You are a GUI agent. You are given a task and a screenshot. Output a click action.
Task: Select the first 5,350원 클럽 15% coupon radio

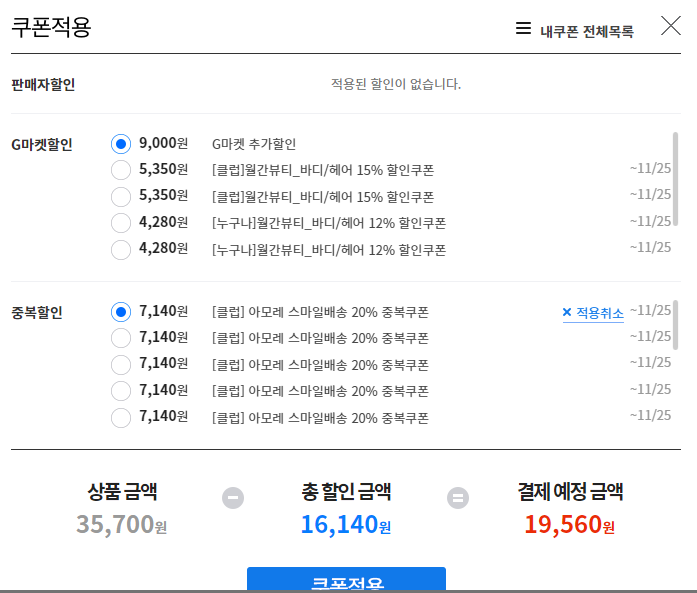pyautogui.click(x=121, y=170)
